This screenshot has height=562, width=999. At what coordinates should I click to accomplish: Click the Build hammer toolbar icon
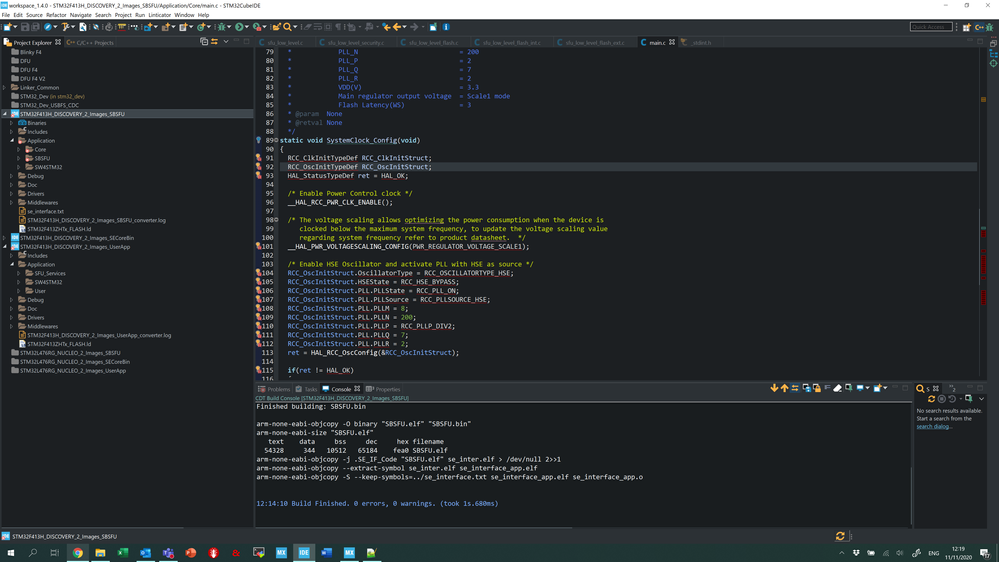(x=66, y=27)
